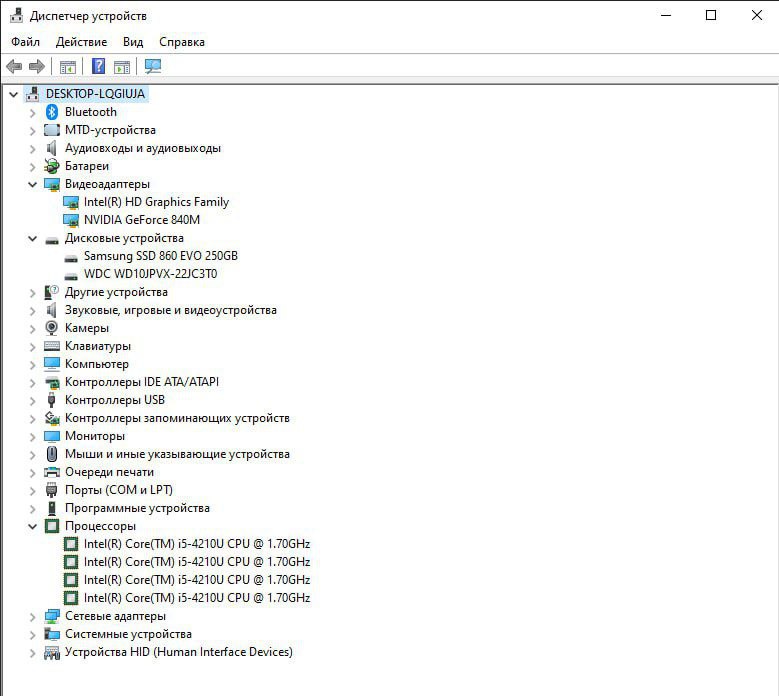Select the first Intel Core i5-4210U processor entry

click(x=197, y=544)
